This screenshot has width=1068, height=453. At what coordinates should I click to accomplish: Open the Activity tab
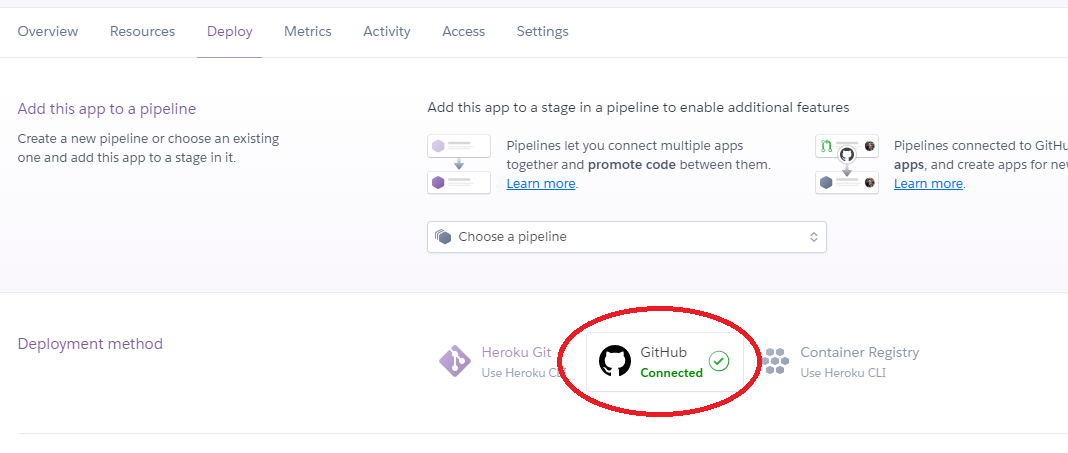(x=387, y=31)
